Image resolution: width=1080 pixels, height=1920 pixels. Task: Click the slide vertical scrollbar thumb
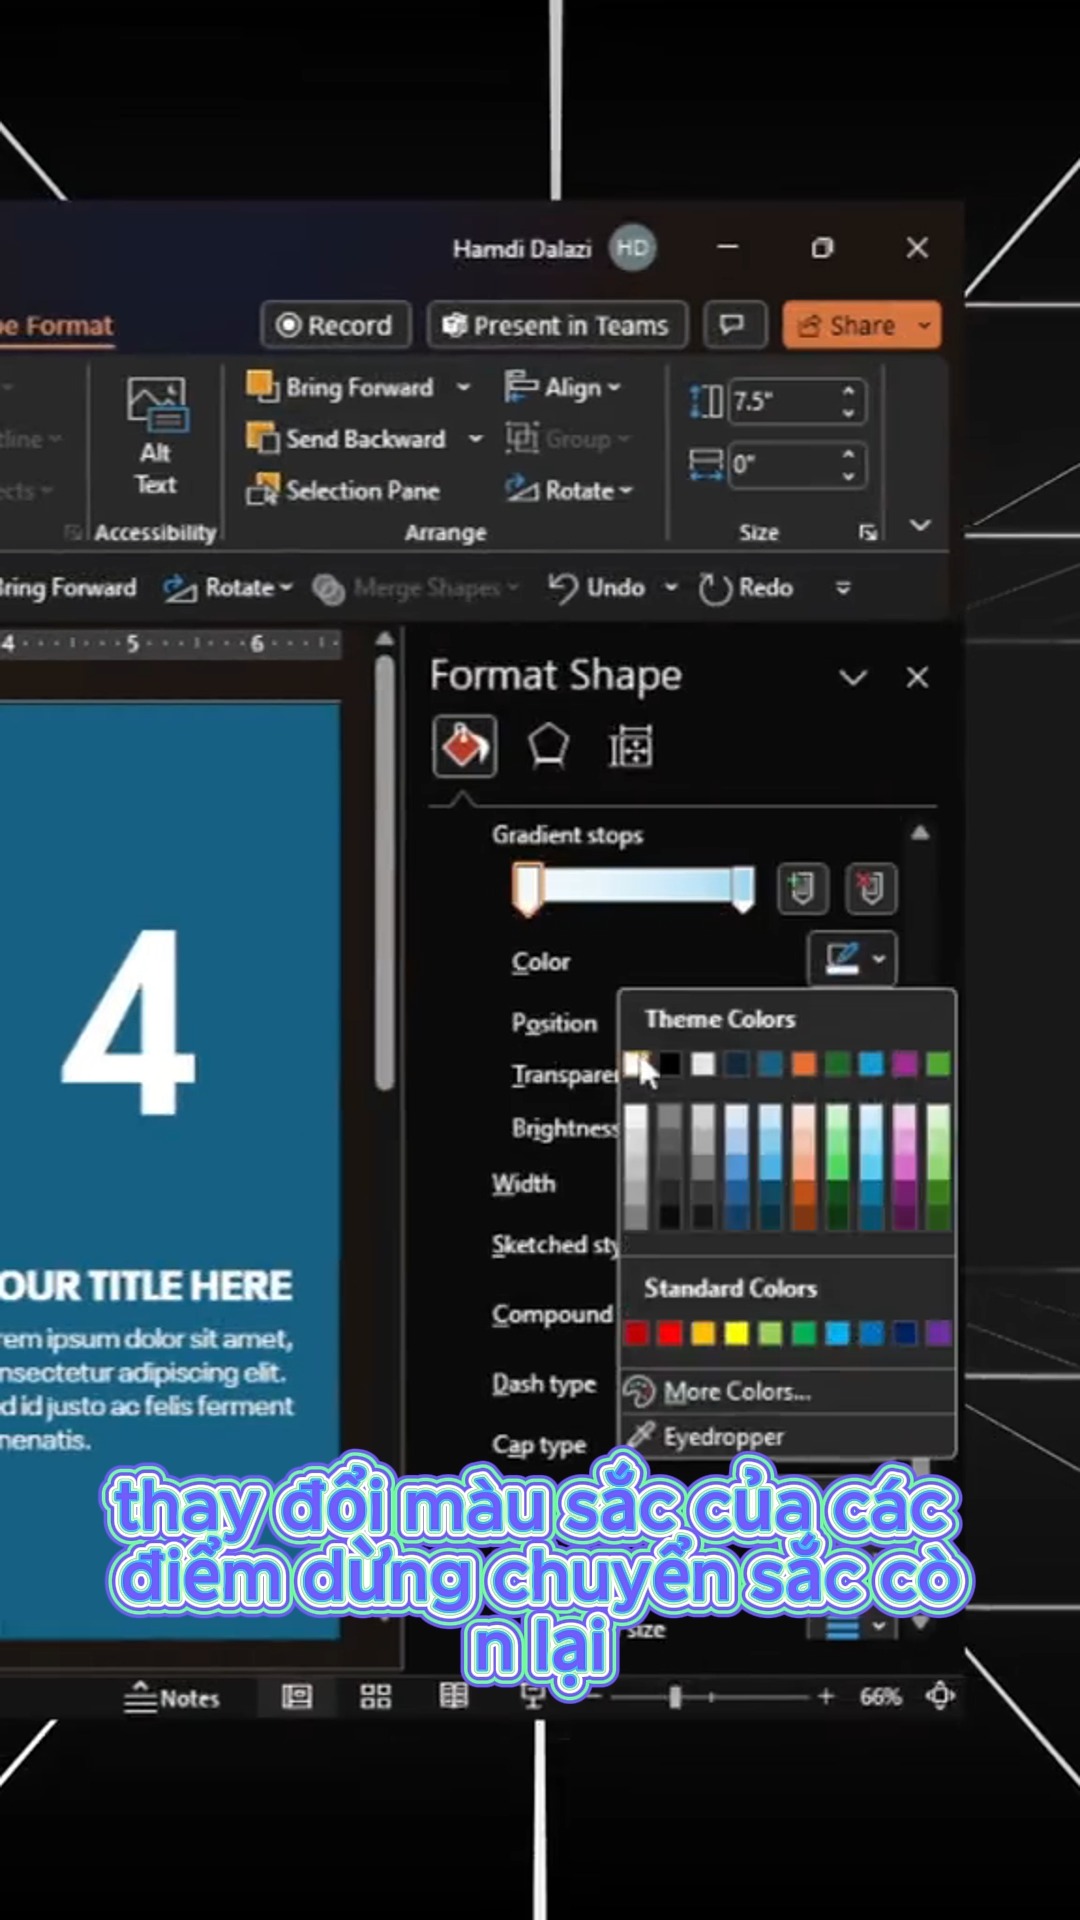click(385, 870)
